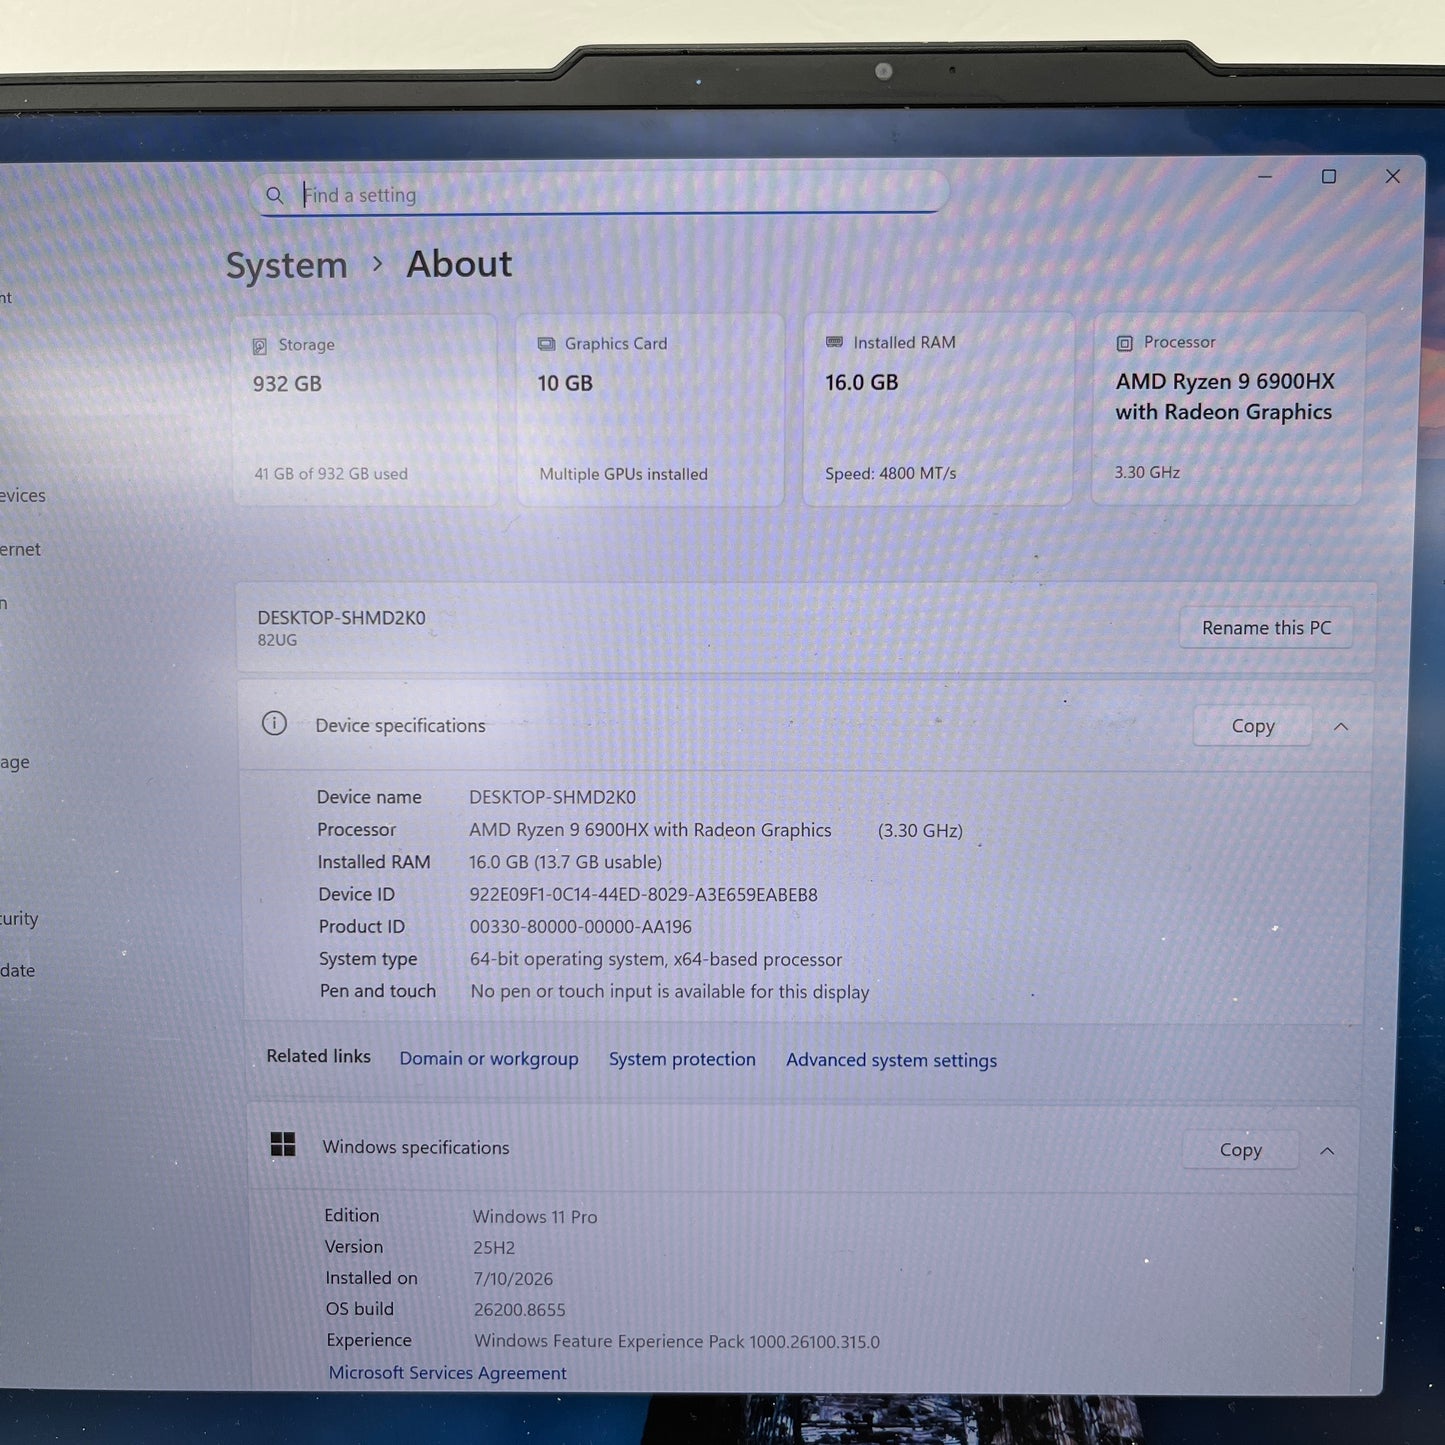Click the Device specifications info icon

coord(274,723)
